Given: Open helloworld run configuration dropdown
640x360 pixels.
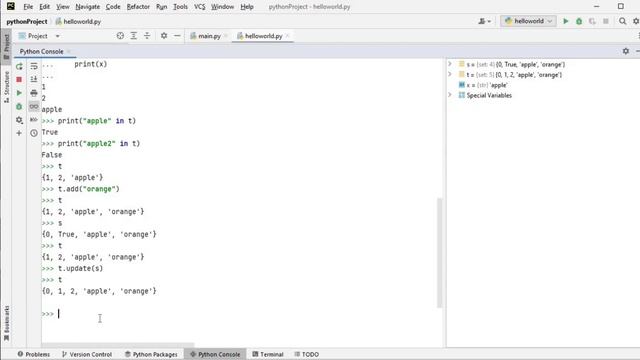Looking at the screenshot, I should [529, 21].
